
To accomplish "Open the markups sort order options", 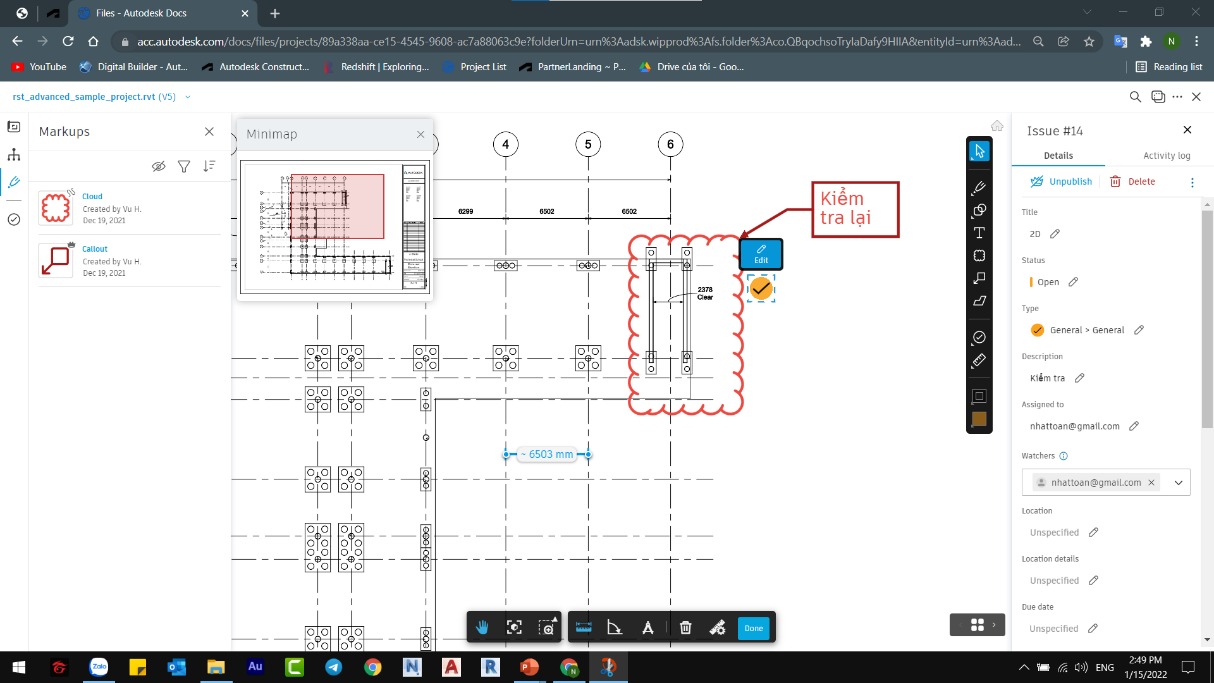I will (x=209, y=166).
